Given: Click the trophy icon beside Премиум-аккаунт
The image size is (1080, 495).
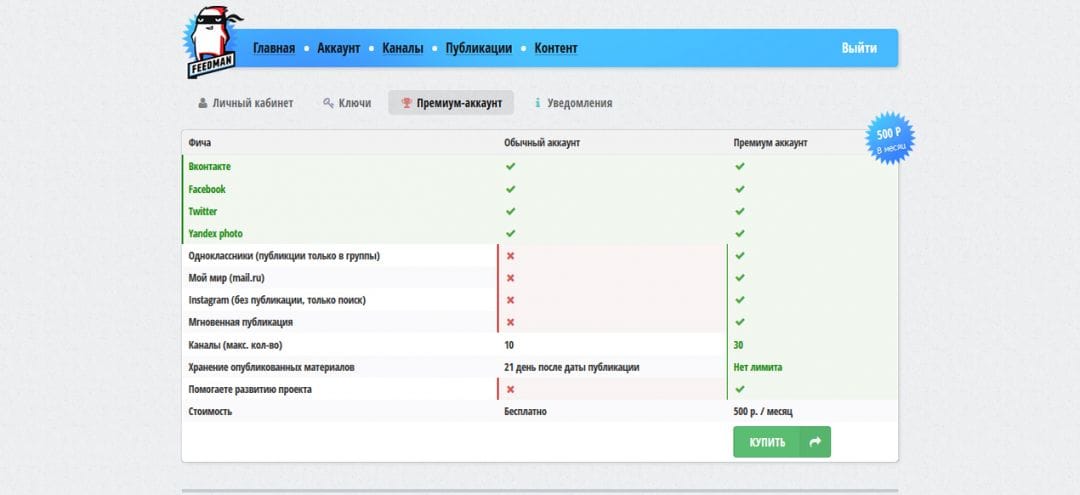Looking at the screenshot, I should pyautogui.click(x=406, y=103).
